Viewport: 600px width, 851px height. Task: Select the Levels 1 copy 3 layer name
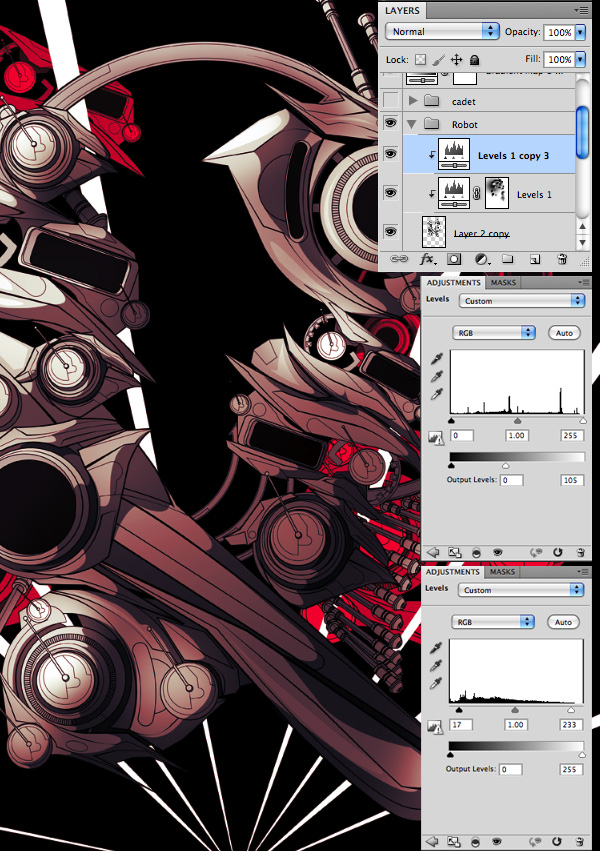pos(513,156)
